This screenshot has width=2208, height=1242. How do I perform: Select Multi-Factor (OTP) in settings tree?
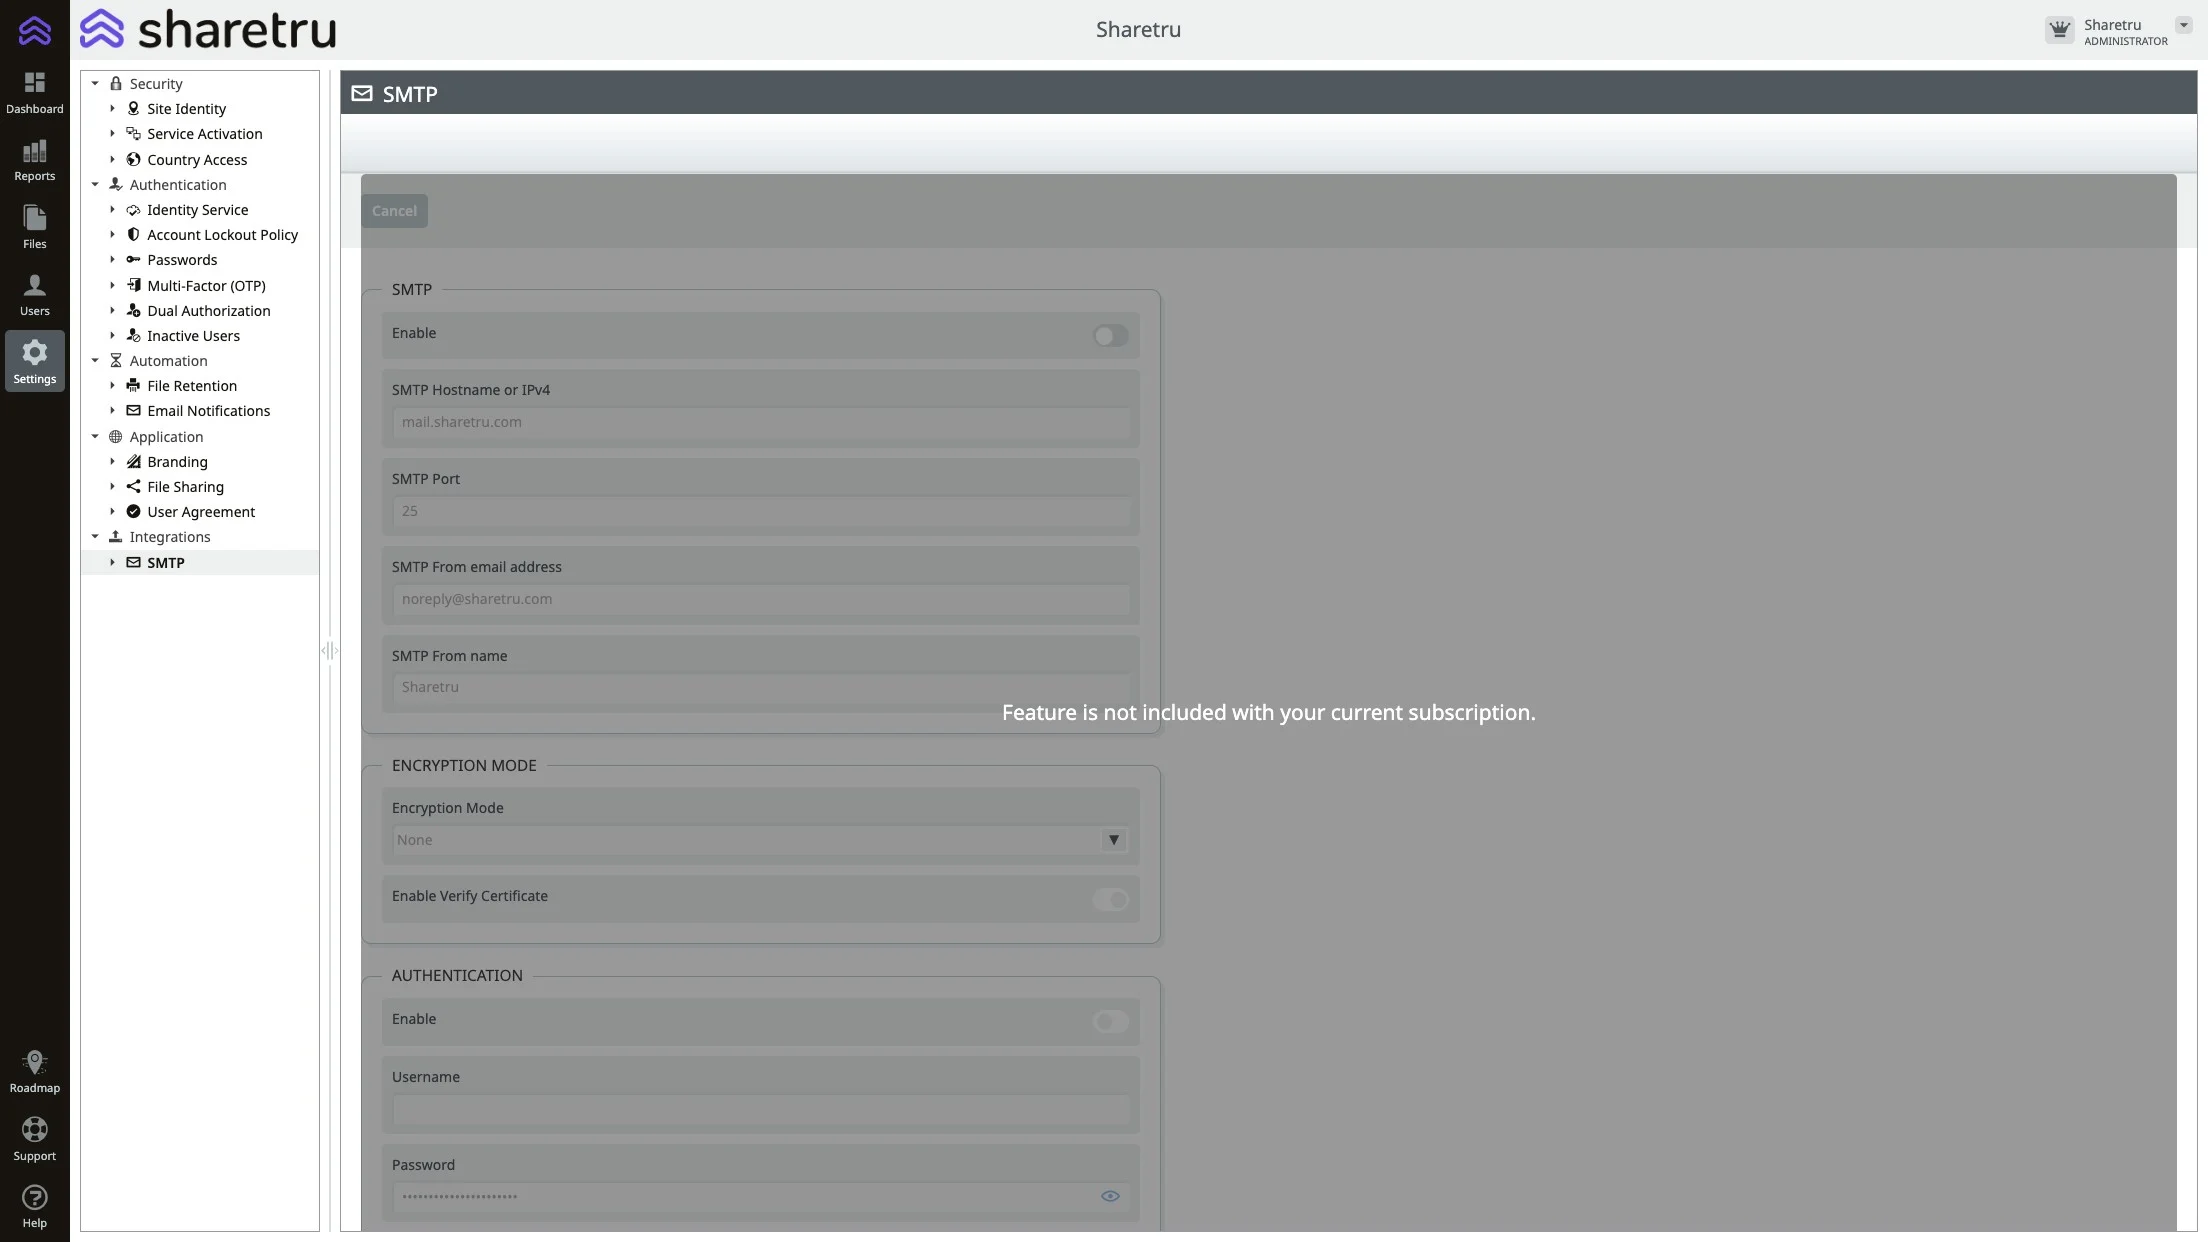click(206, 286)
